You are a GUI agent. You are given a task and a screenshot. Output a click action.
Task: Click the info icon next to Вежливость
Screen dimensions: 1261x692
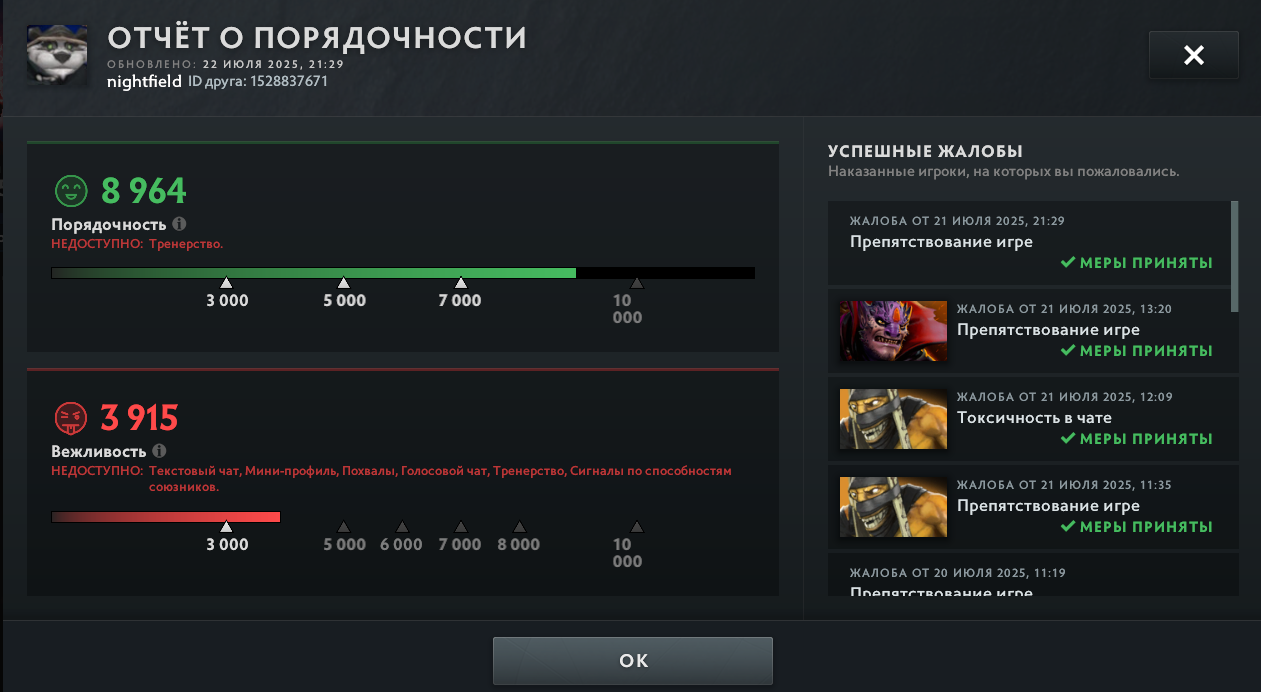coord(160,451)
